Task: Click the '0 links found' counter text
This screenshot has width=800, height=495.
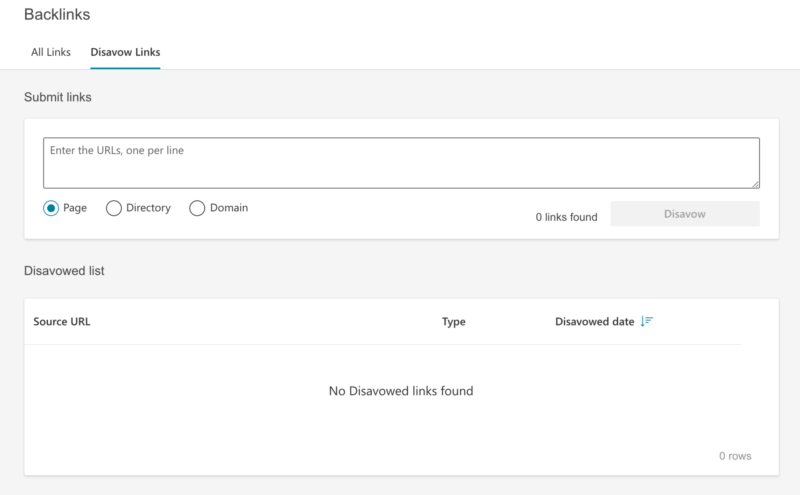Action: click(x=566, y=217)
